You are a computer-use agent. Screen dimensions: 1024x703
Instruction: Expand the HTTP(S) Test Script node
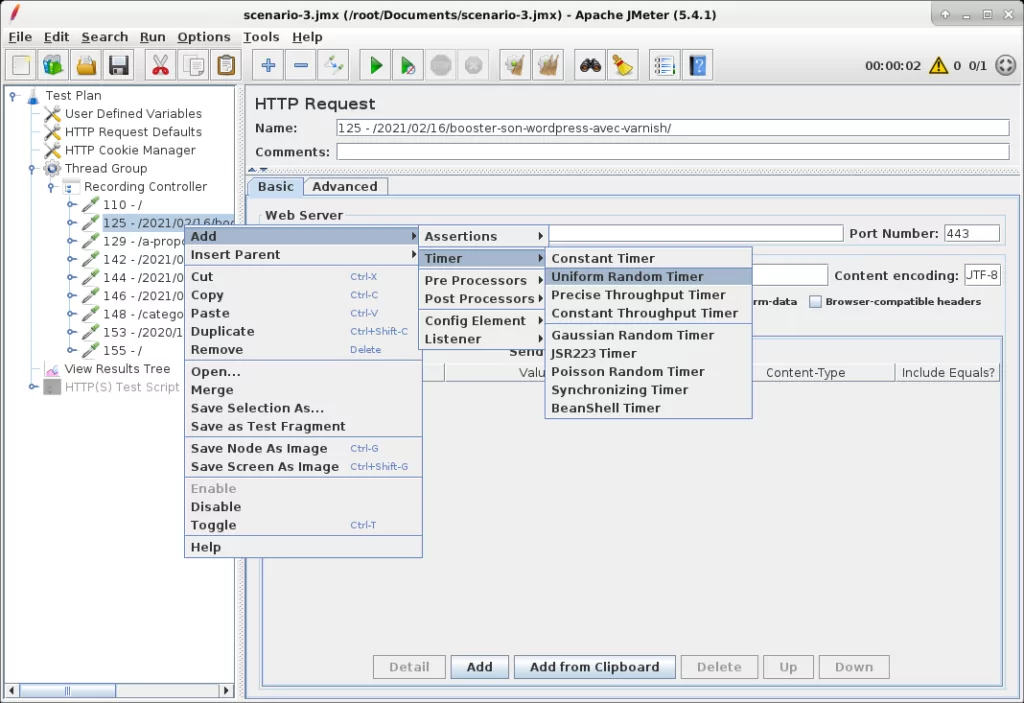[x=32, y=387]
